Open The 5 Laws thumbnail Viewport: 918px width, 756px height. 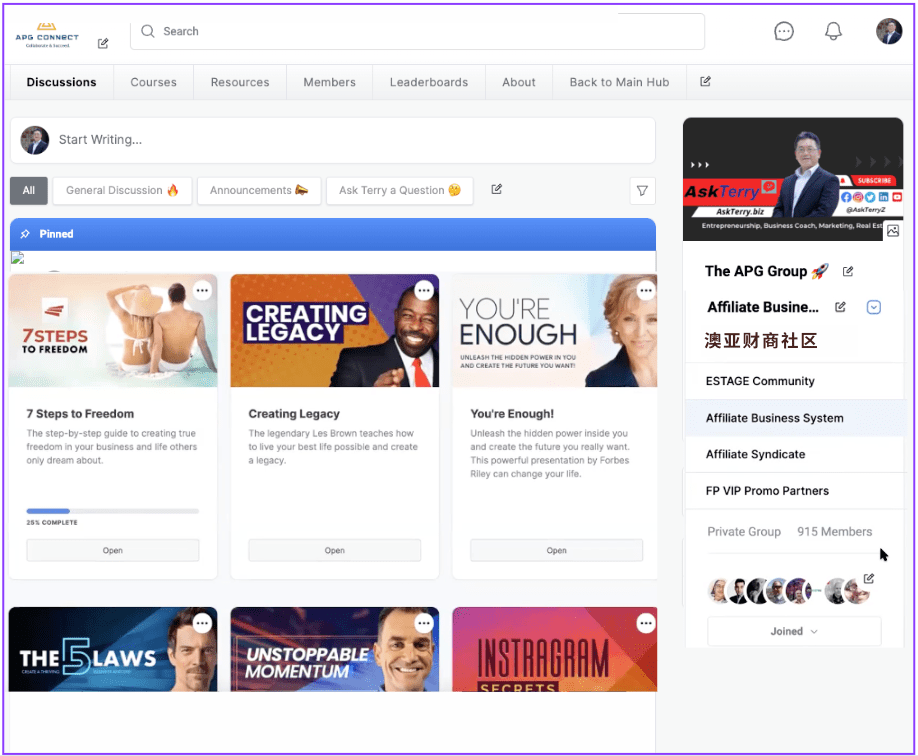click(x=113, y=649)
